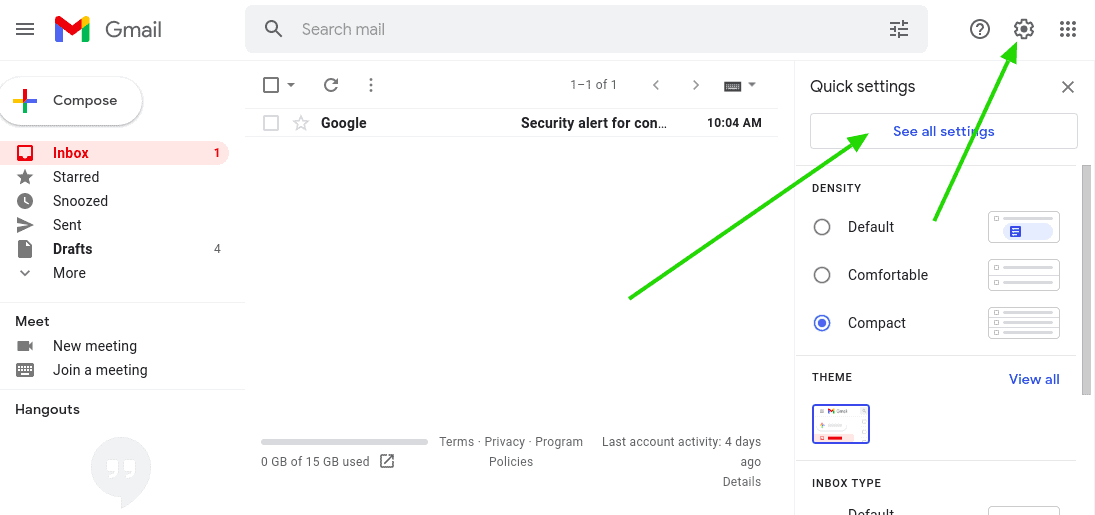Go to the newer messages page
Image resolution: width=1095 pixels, height=515 pixels.
(x=656, y=85)
